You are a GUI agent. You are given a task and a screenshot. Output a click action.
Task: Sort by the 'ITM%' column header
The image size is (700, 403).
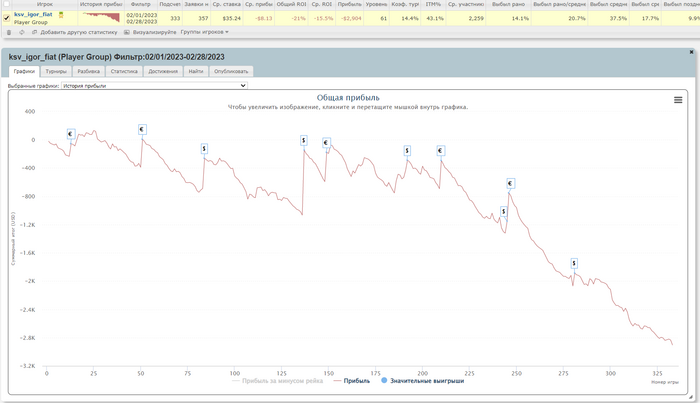coord(433,4)
